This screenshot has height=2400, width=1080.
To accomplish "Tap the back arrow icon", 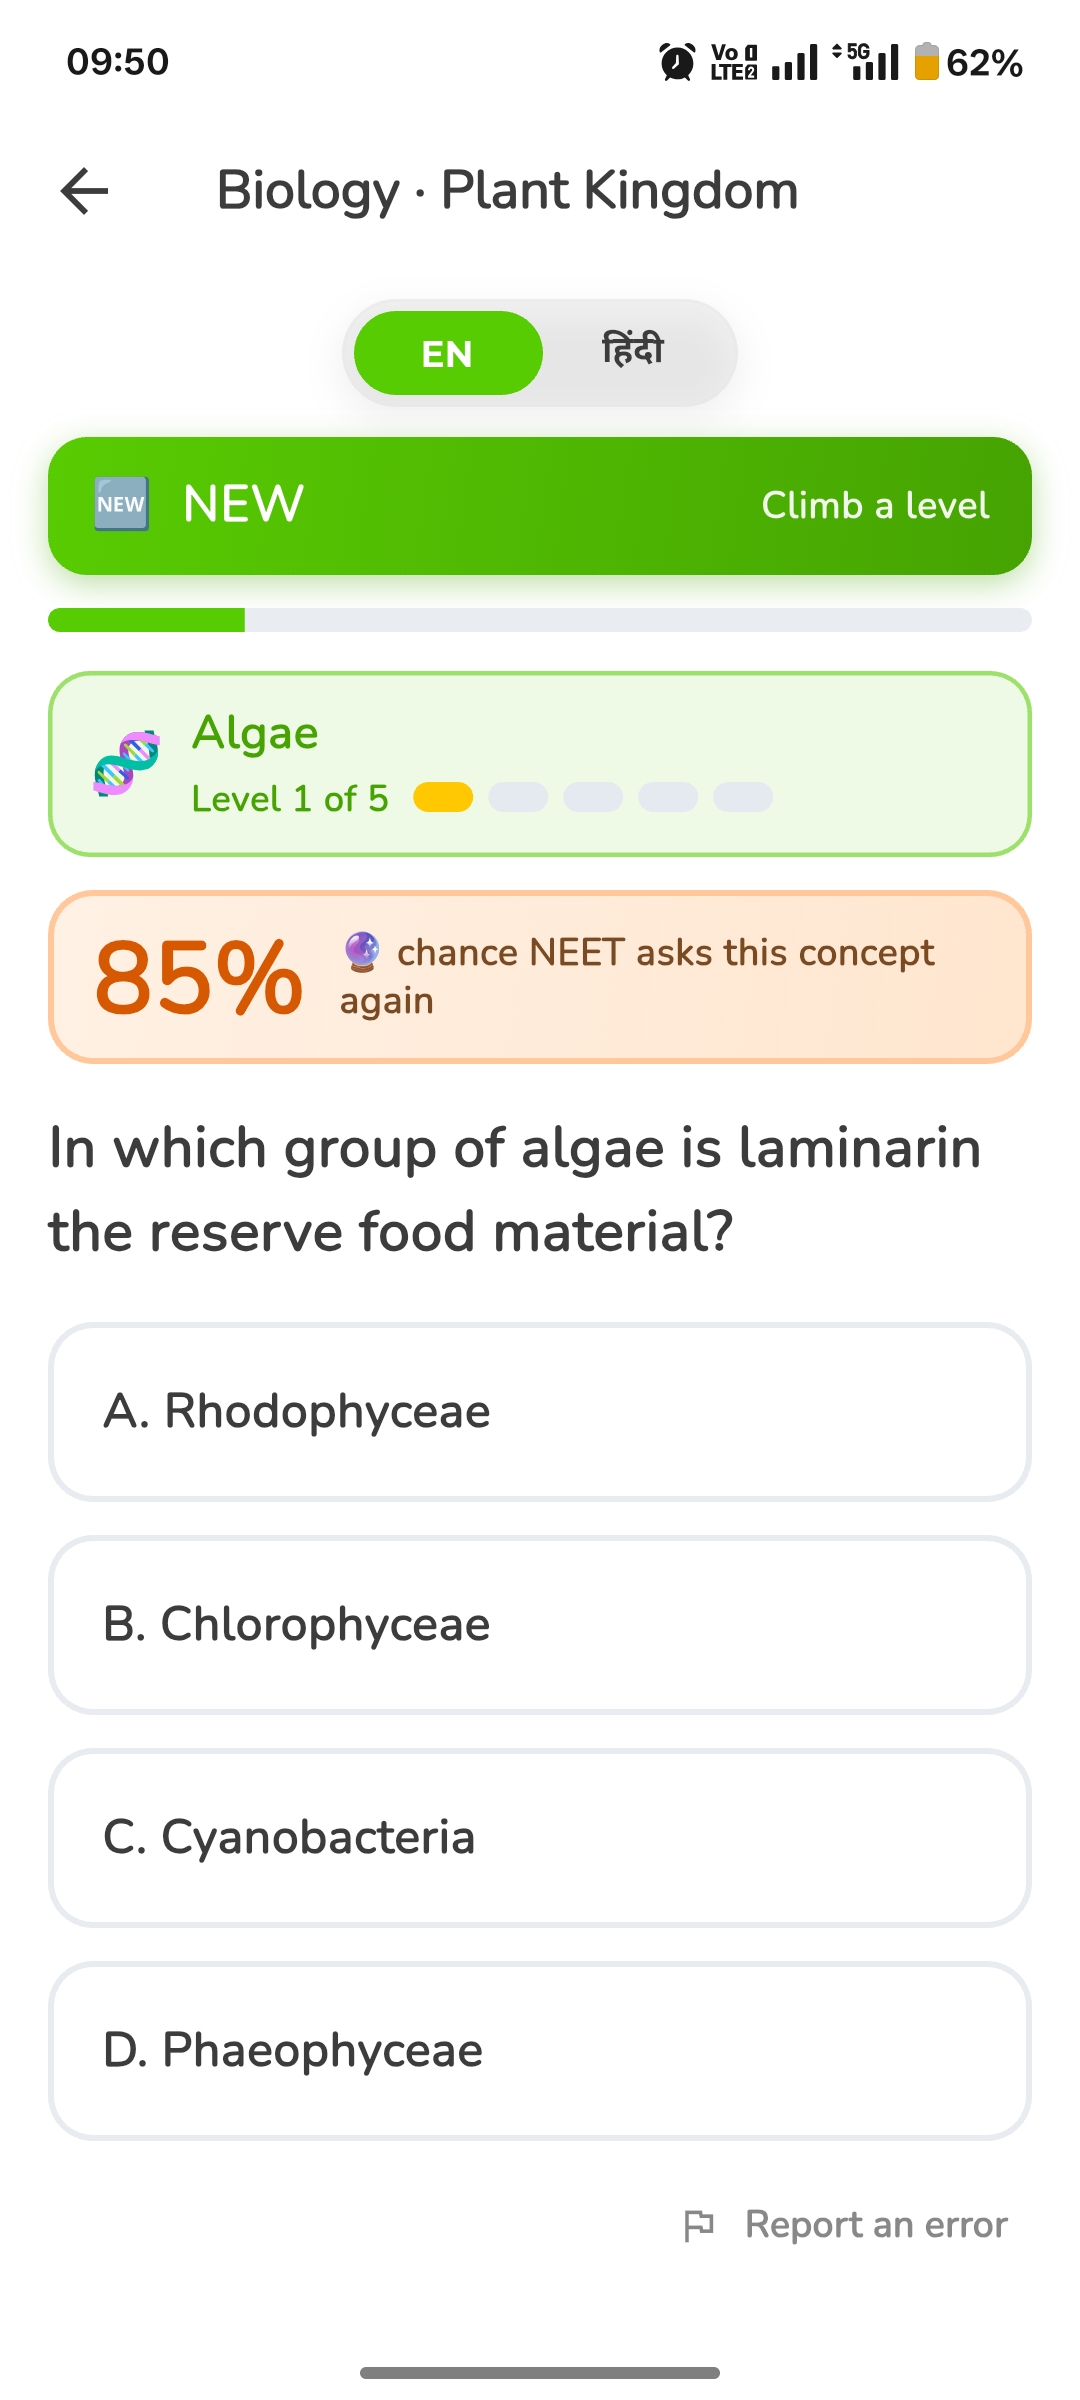I will (x=85, y=191).
